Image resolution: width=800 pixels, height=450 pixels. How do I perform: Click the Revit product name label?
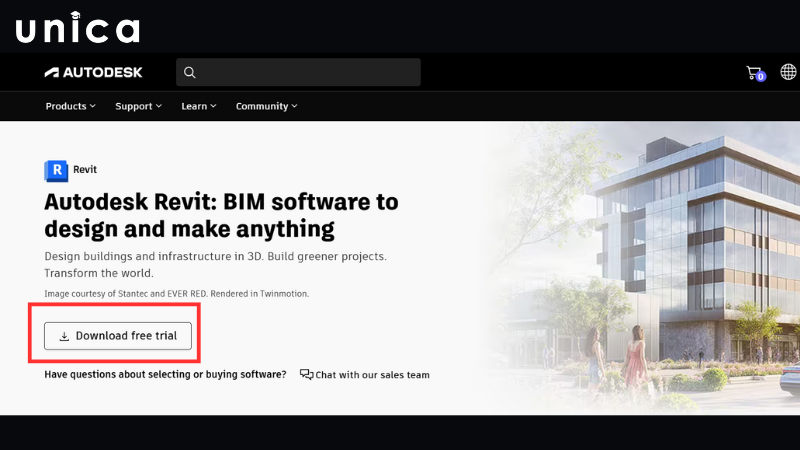[x=85, y=169]
